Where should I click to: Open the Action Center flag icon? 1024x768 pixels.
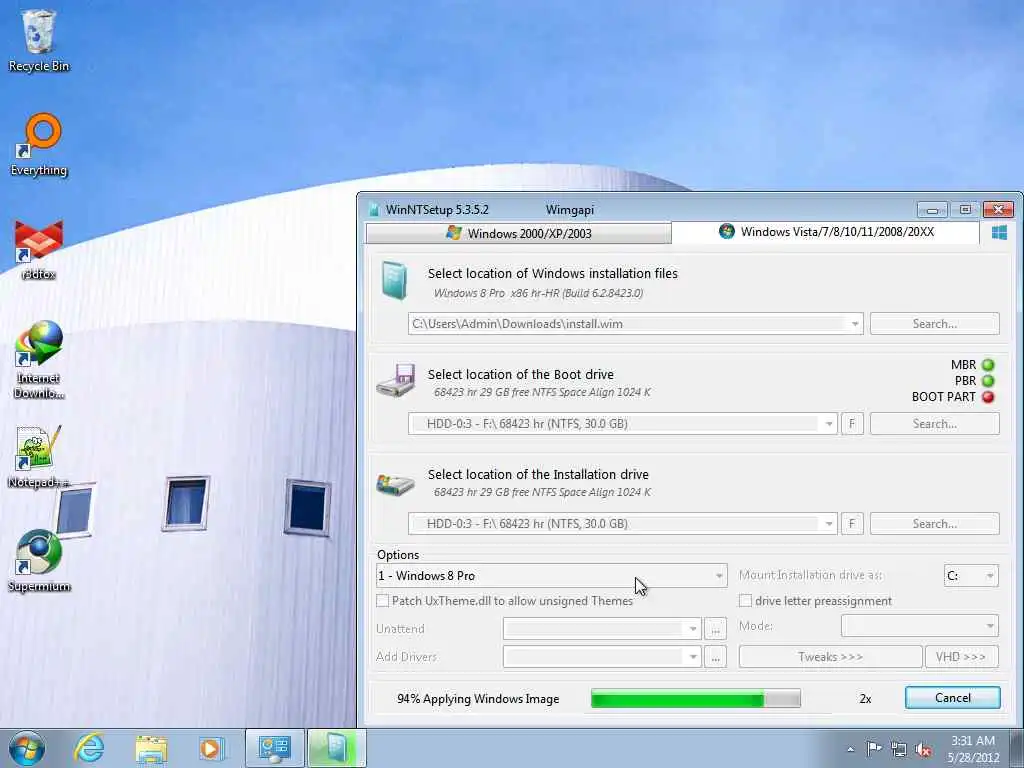874,748
